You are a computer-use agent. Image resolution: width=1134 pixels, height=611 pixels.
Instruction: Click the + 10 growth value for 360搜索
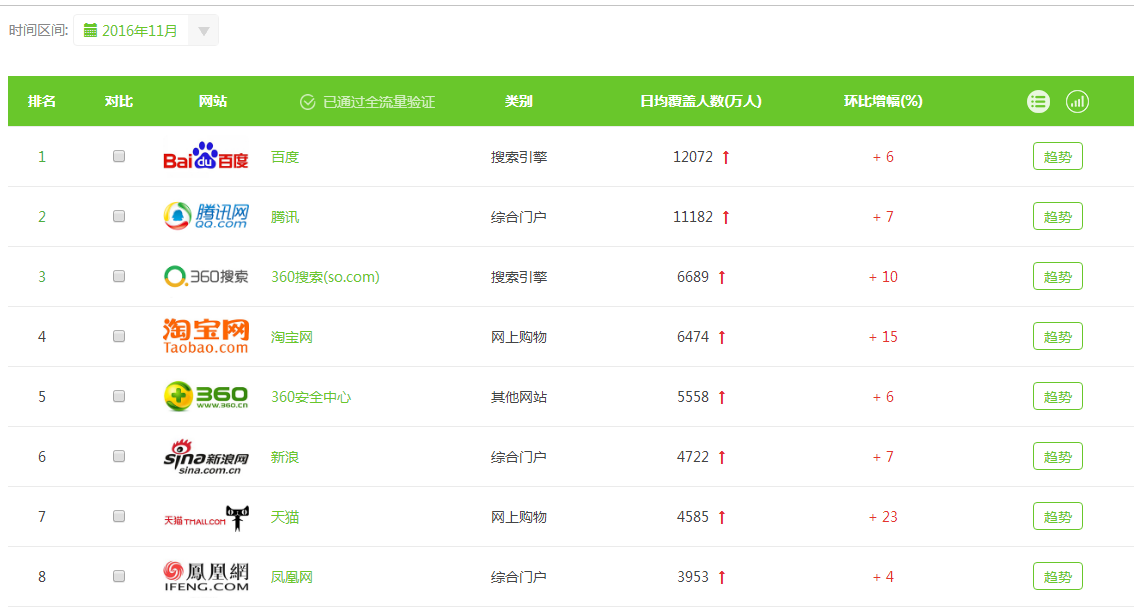click(x=883, y=277)
